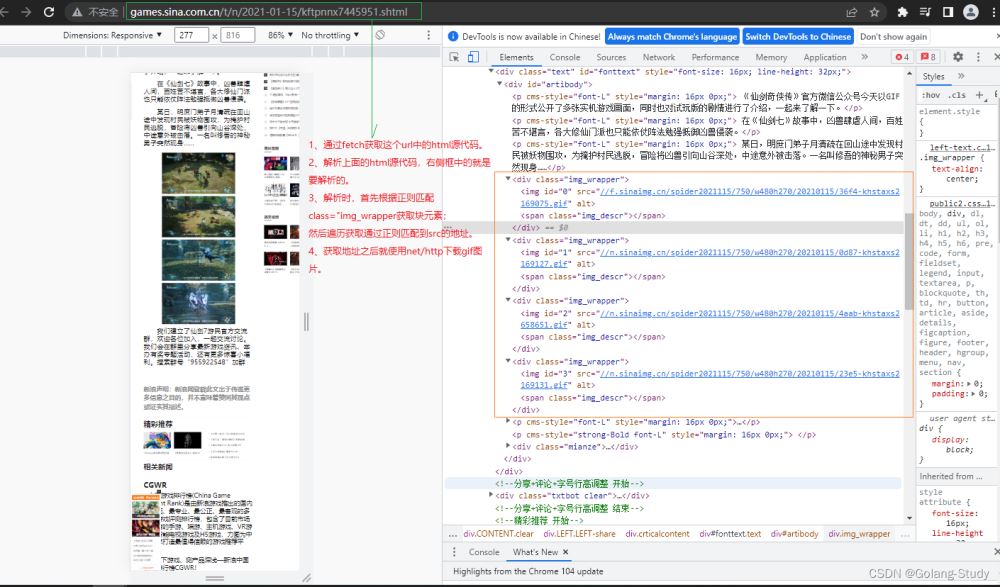Click the share page icon in address bar
Image resolution: width=1000 pixels, height=587 pixels.
(x=850, y=12)
